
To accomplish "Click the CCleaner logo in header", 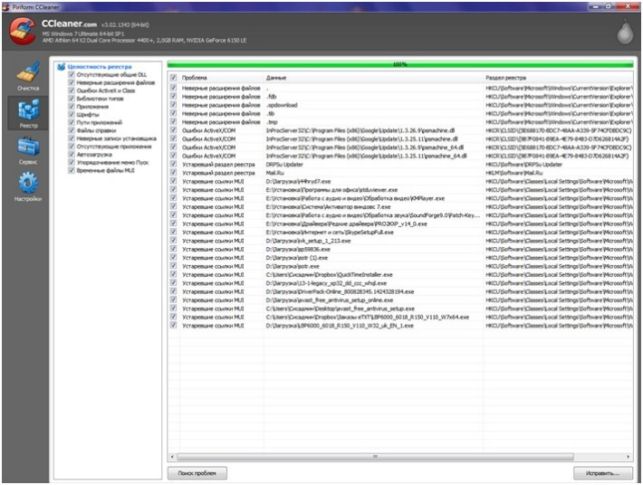I will 23,31.
